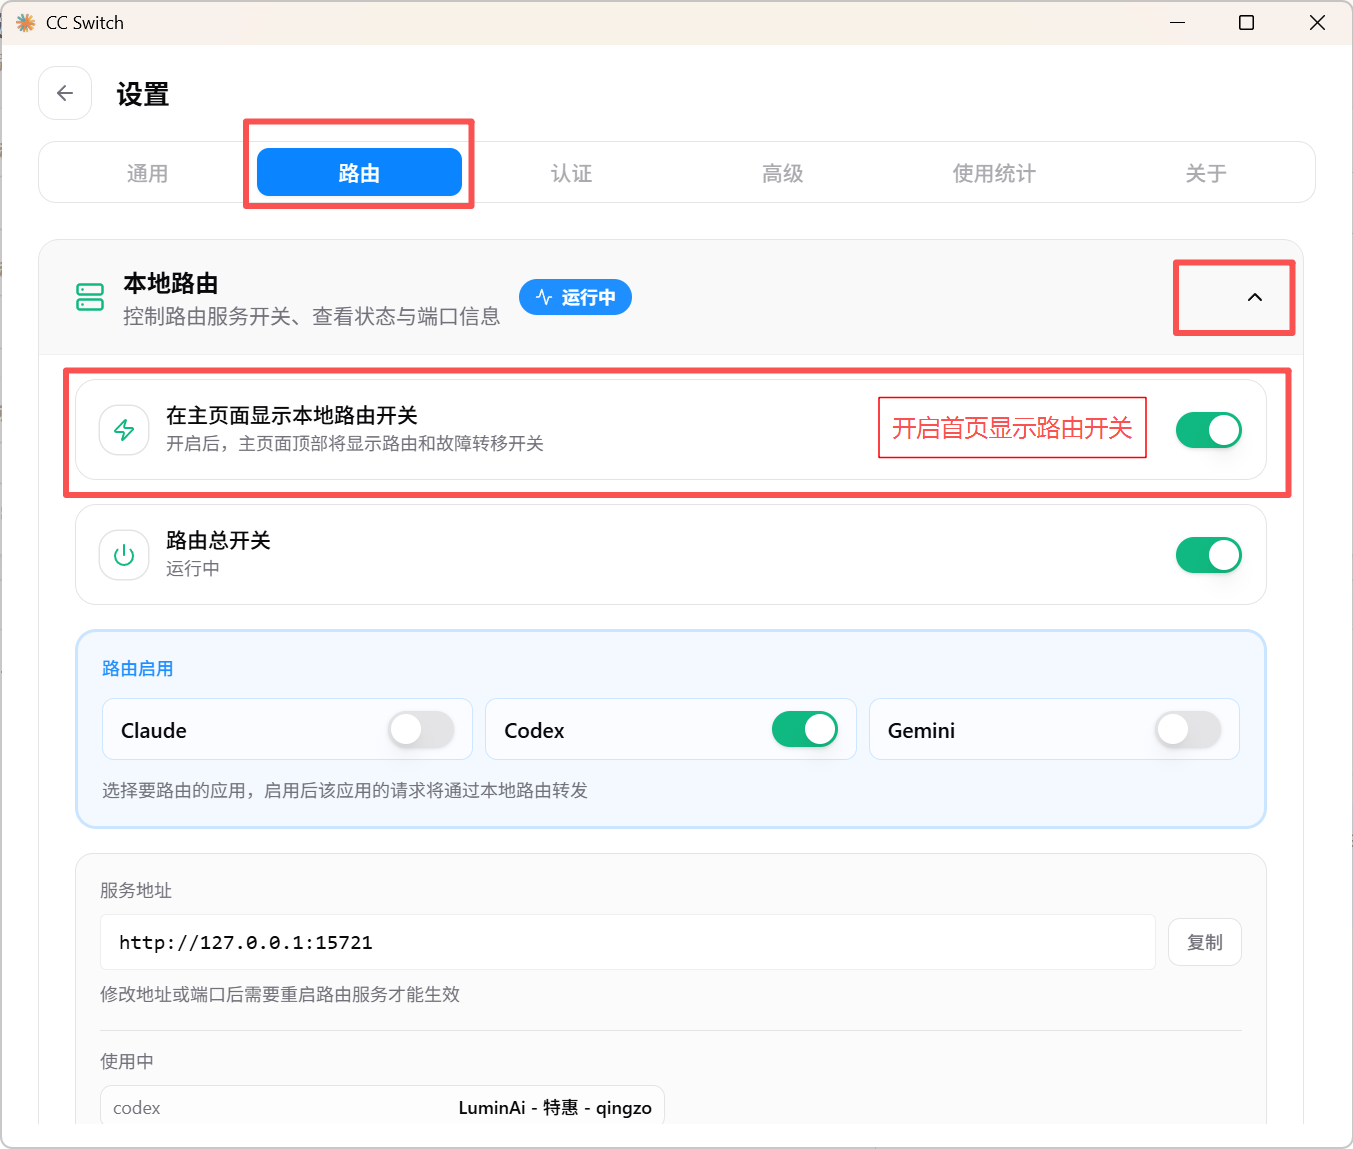Click the service address input field
This screenshot has height=1149, width=1353.
coord(628,942)
